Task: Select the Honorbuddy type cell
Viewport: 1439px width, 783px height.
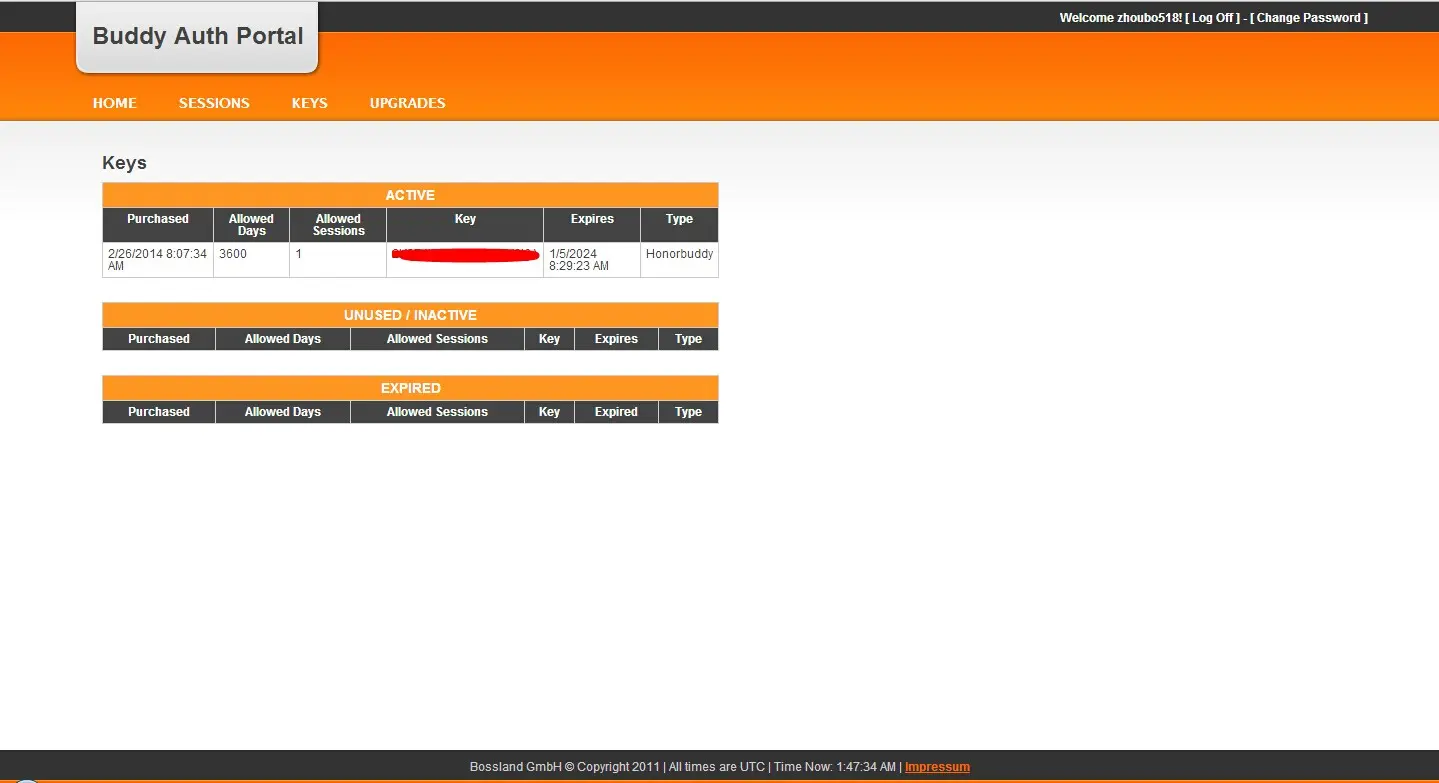Action: 679,254
